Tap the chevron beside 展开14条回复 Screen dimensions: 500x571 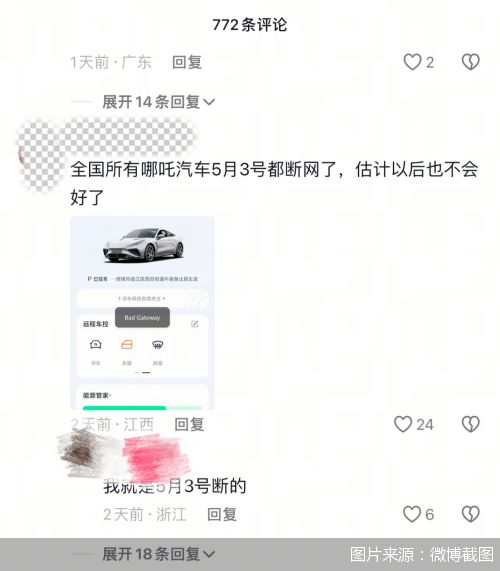tap(209, 102)
